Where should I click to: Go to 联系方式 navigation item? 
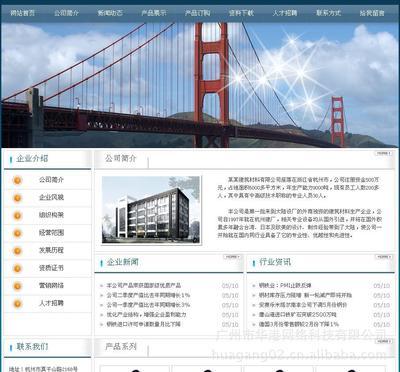point(328,13)
